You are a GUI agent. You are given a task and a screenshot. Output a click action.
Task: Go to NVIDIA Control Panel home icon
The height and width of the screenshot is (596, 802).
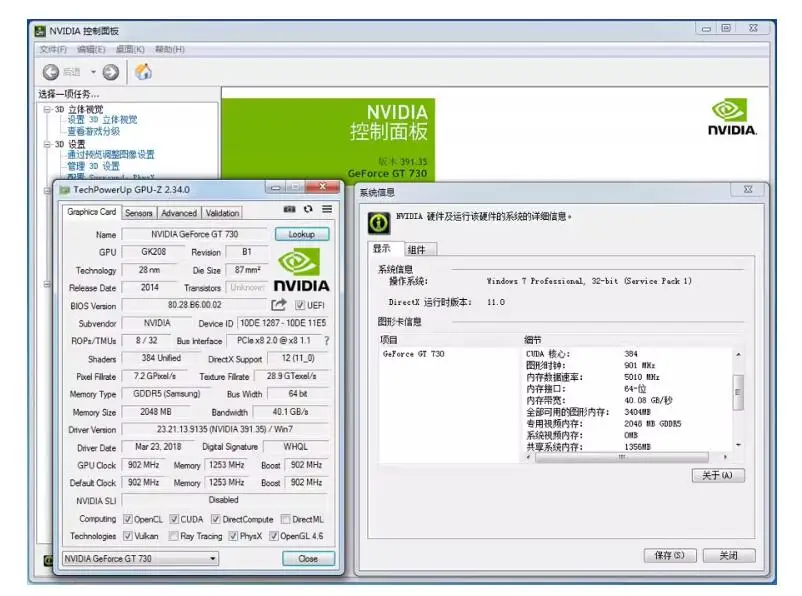tap(143, 72)
